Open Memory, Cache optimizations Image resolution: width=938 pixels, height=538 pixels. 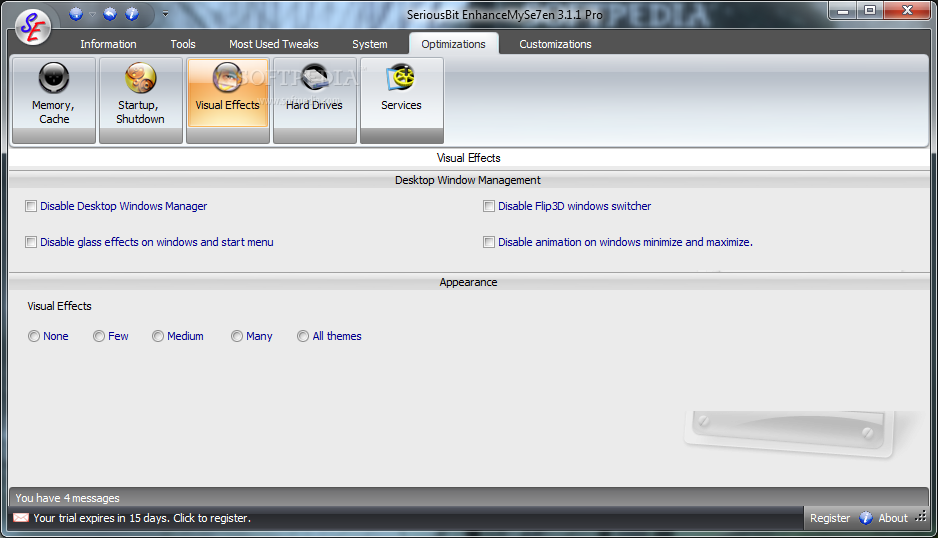point(54,100)
